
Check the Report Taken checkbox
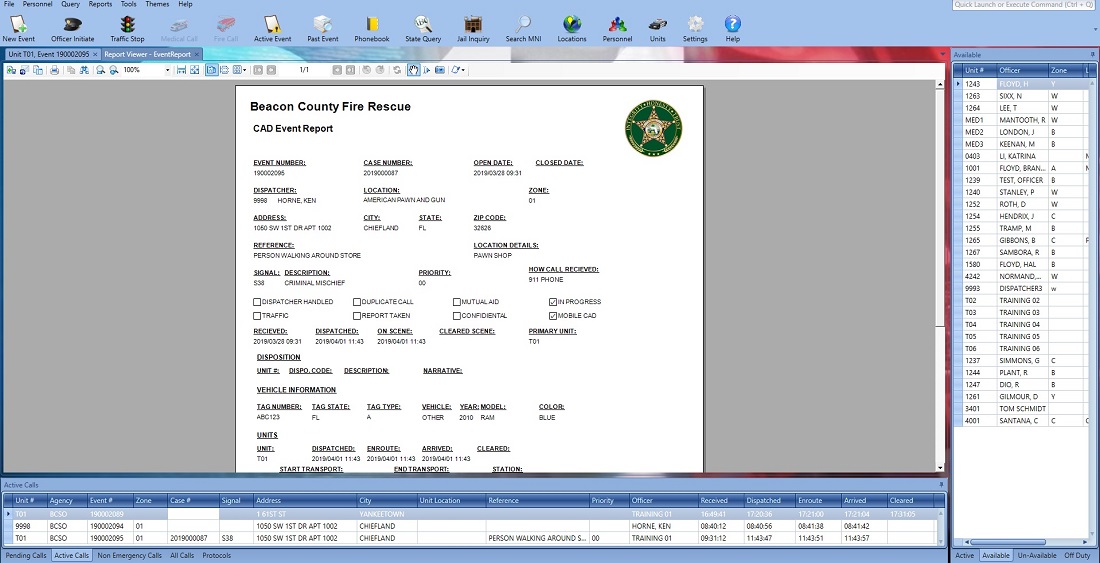pos(357,315)
